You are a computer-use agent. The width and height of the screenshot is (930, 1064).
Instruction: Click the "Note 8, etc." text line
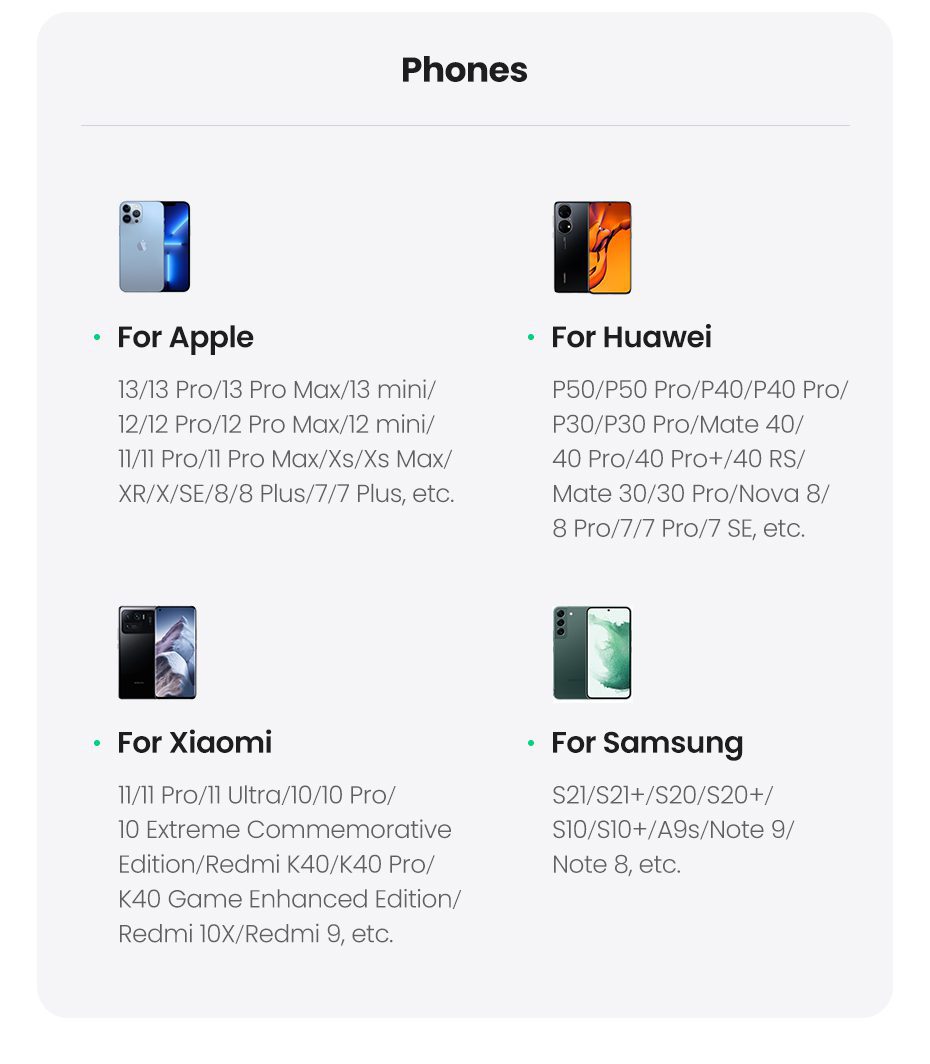616,864
